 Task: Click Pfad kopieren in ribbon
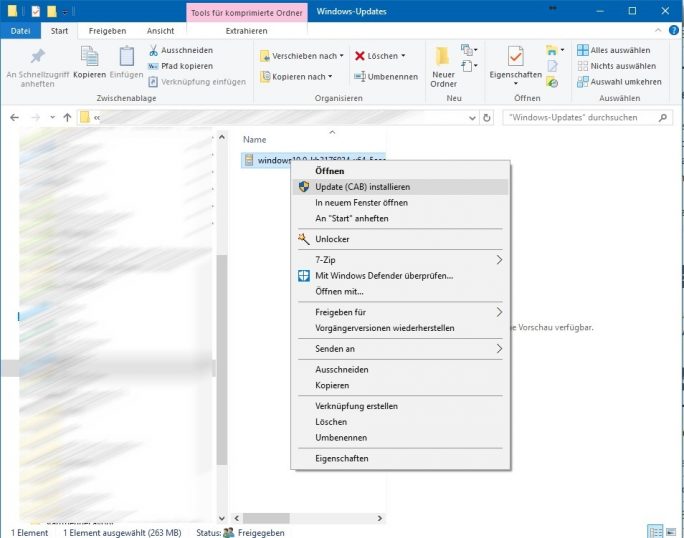coord(181,66)
